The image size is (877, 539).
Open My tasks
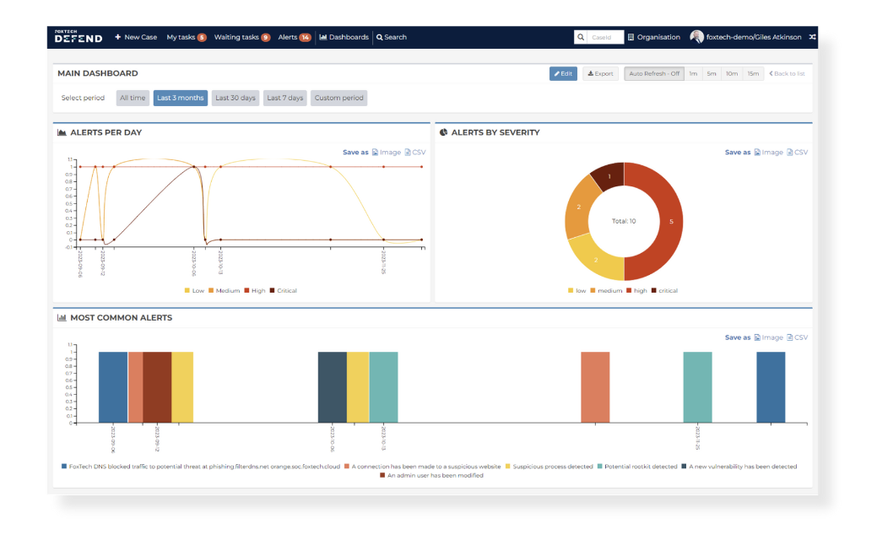[186, 37]
